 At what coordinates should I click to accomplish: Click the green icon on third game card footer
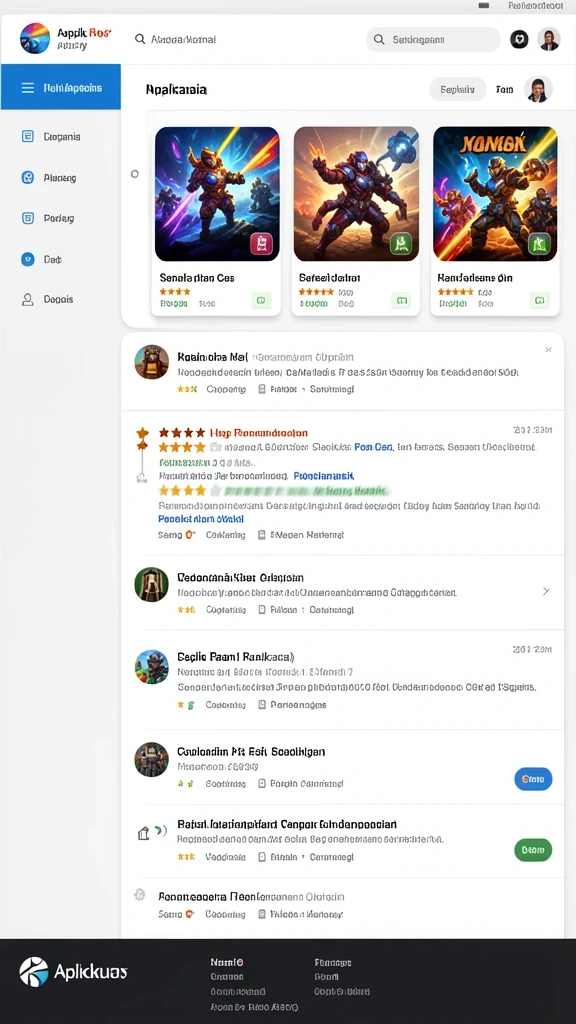click(539, 300)
